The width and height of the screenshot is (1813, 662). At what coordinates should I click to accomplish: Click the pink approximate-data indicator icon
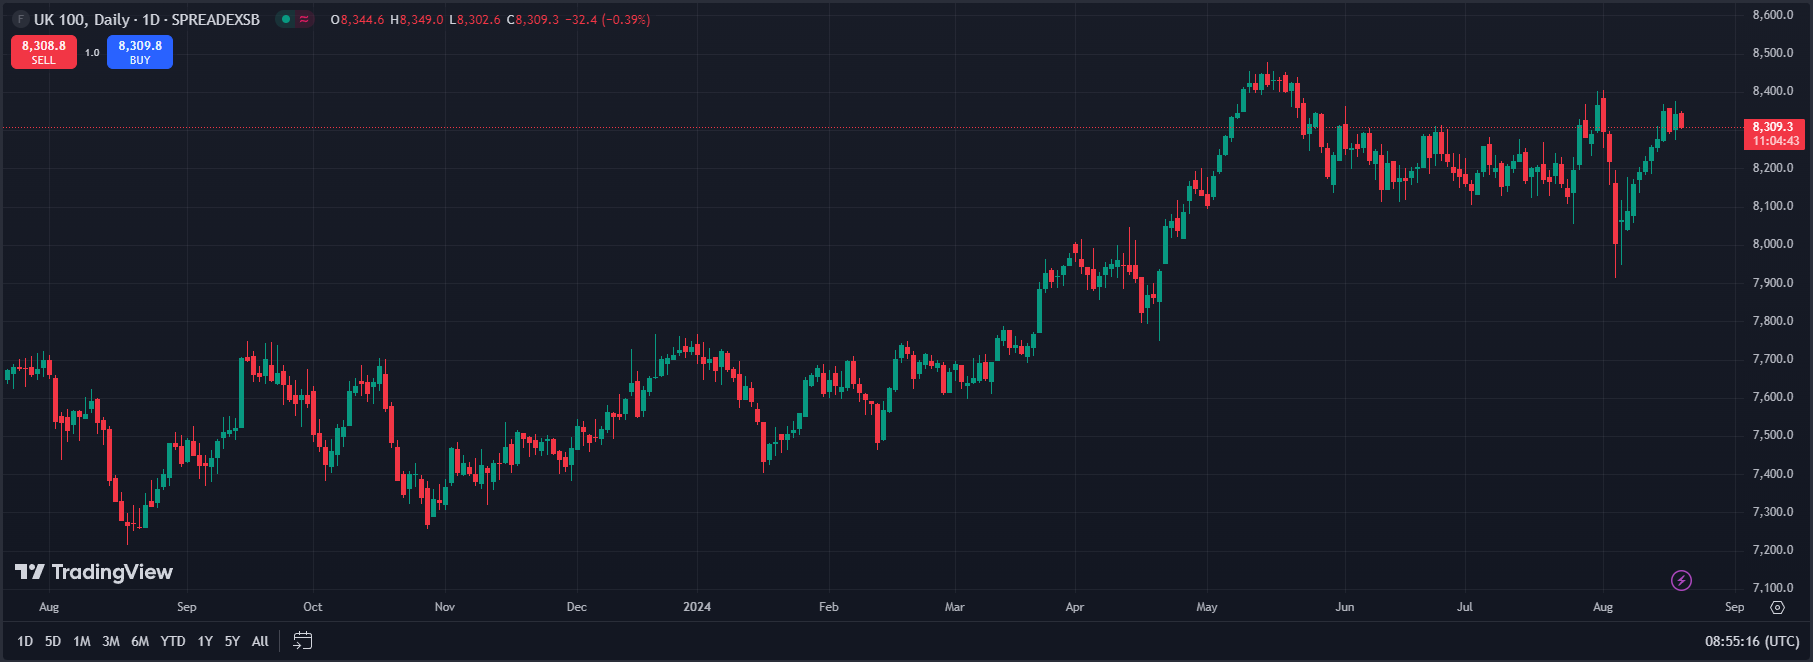(x=304, y=19)
